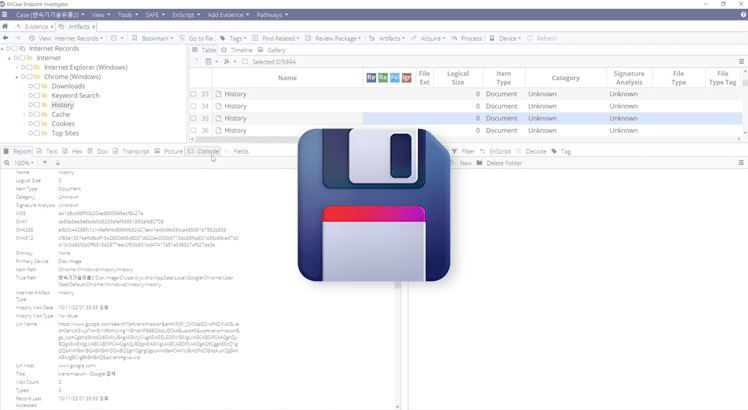Switch to the Console tab
Viewport: 748px width, 410px height.
tap(203, 151)
